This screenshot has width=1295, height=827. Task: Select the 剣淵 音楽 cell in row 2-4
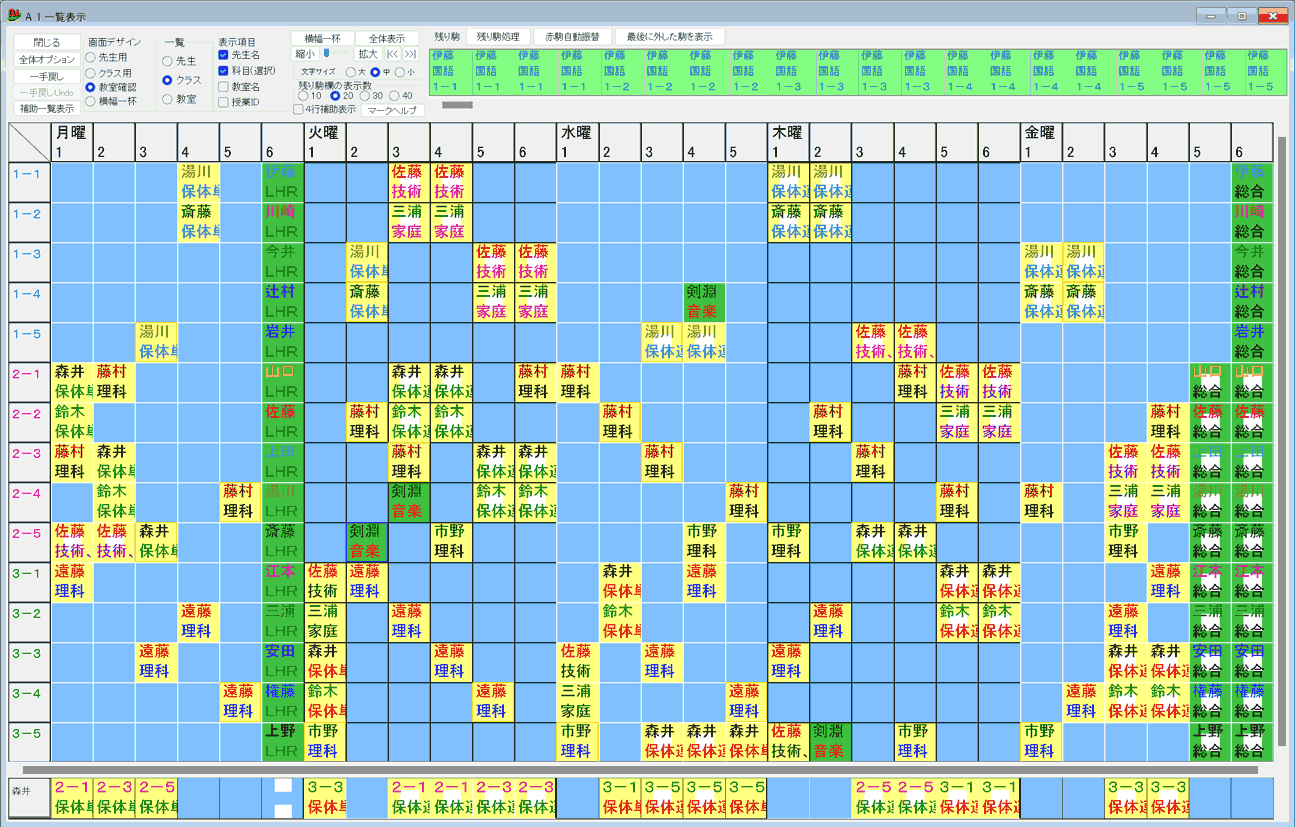(409, 502)
